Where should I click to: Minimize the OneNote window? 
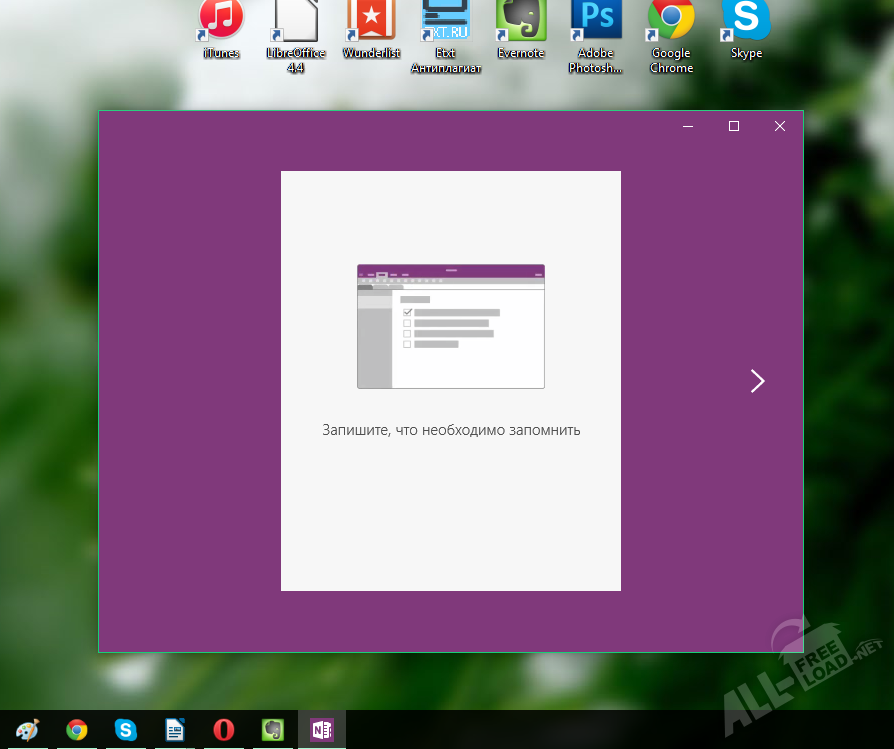coord(687,127)
